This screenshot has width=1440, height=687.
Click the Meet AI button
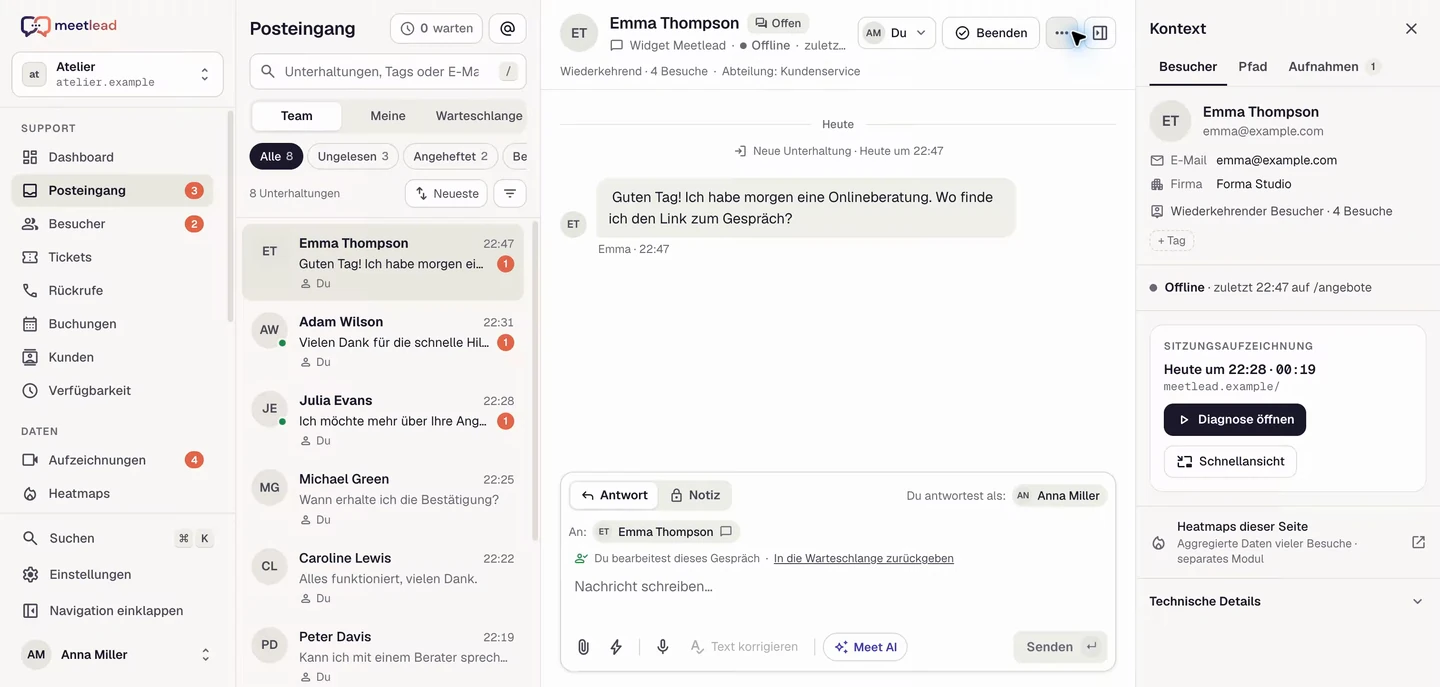[x=865, y=647]
